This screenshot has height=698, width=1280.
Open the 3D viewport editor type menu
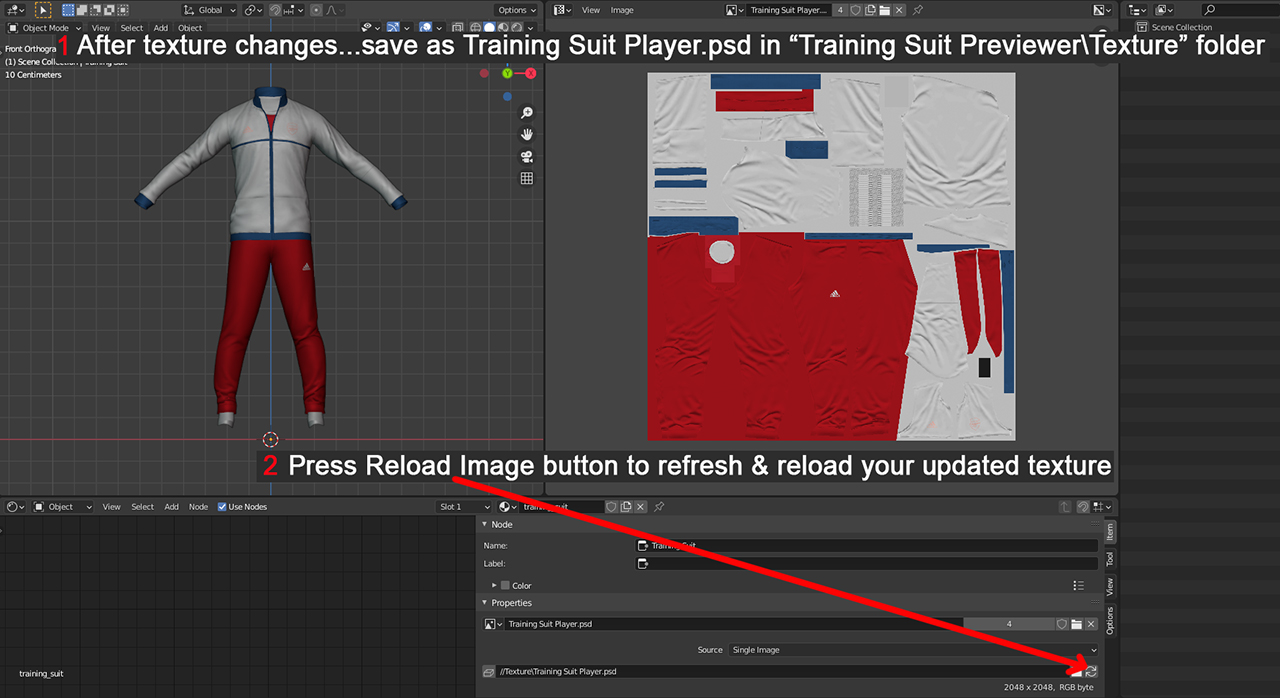click(17, 10)
